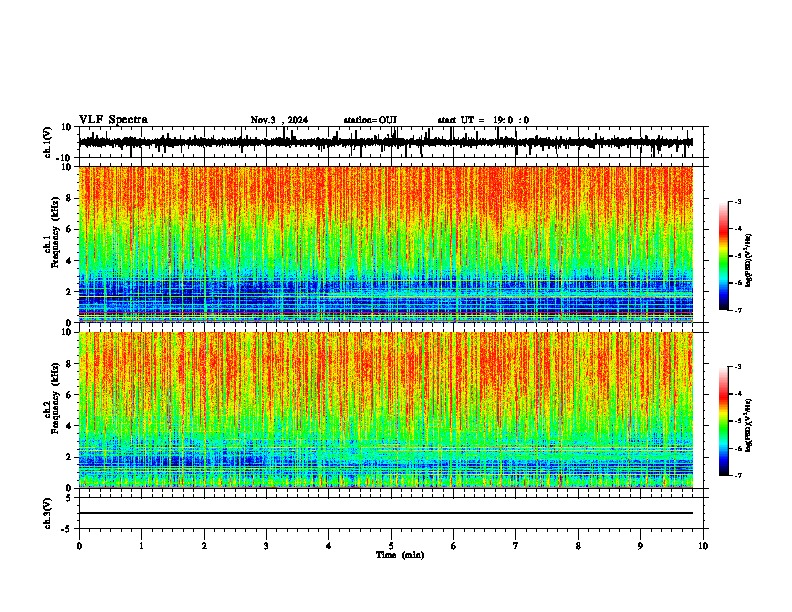Image resolution: width=792 pixels, height=612 pixels.
Task: Click the ch.2 "Frequency (kHz)" axis label
Action: click(55, 398)
